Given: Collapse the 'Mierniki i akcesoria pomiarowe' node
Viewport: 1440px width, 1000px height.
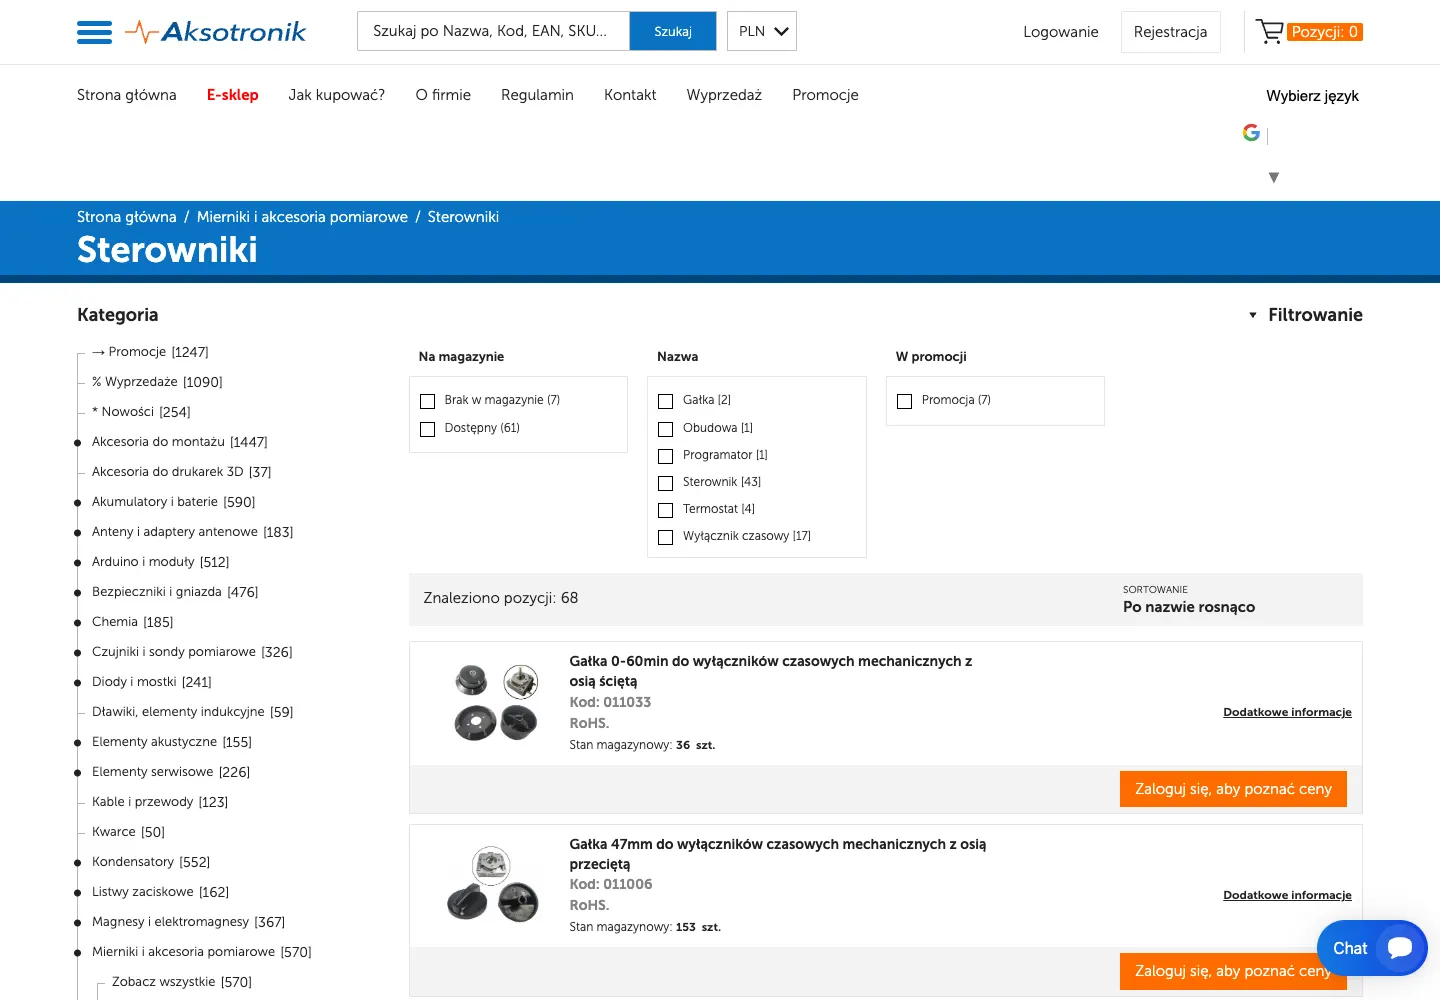Looking at the screenshot, I should click(78, 952).
